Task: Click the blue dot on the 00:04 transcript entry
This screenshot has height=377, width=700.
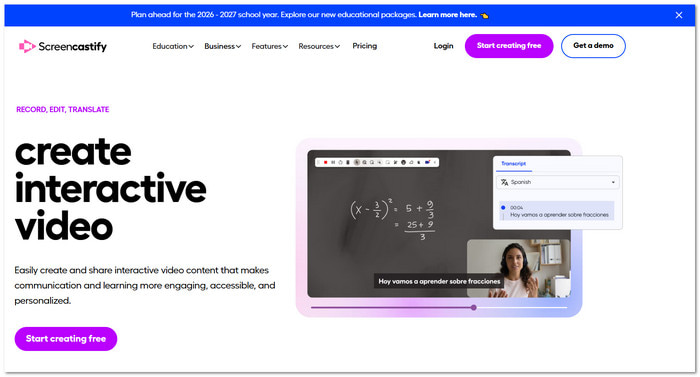Action: click(503, 208)
